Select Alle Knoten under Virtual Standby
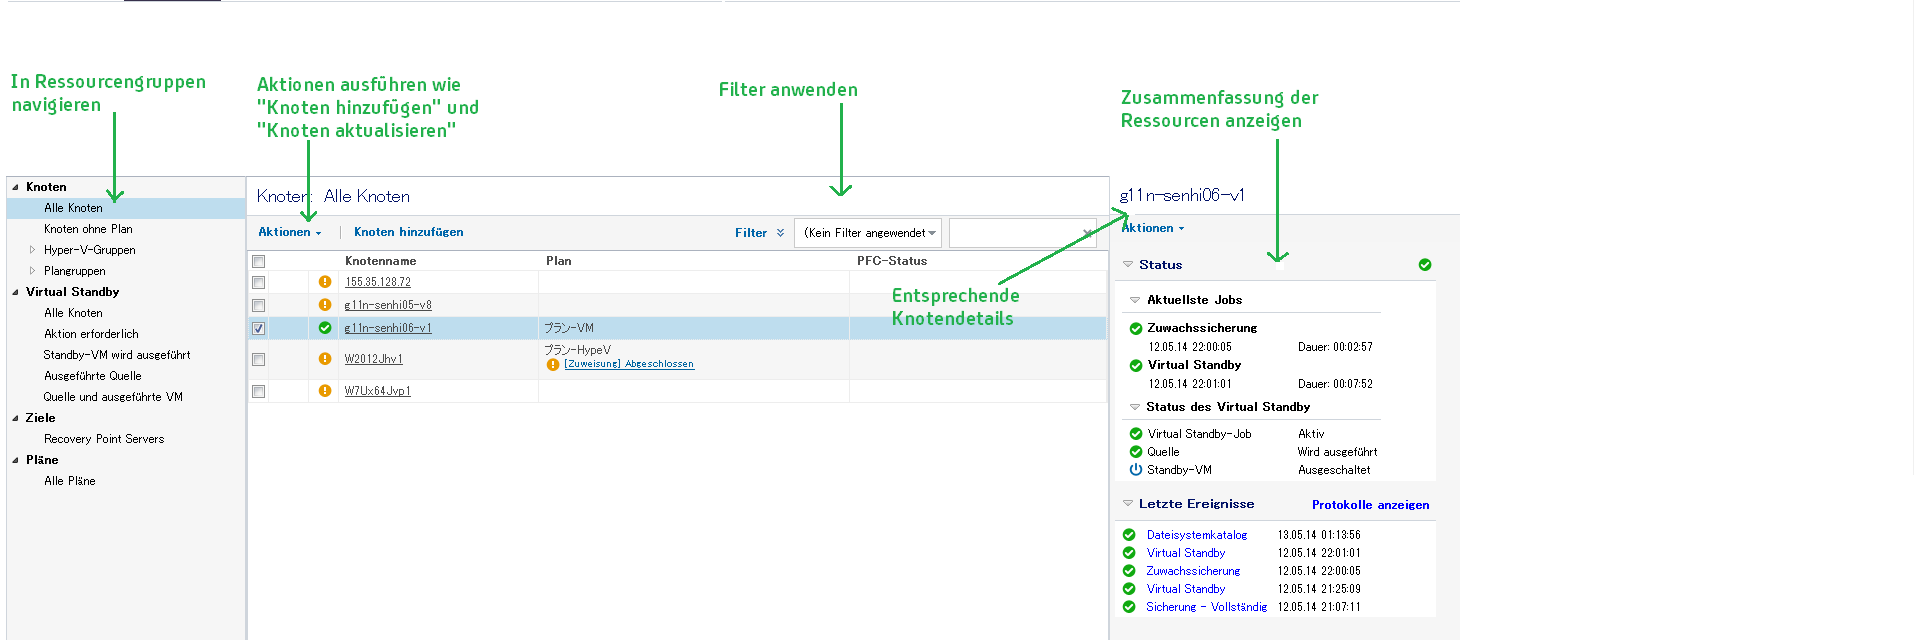 pyautogui.click(x=73, y=313)
